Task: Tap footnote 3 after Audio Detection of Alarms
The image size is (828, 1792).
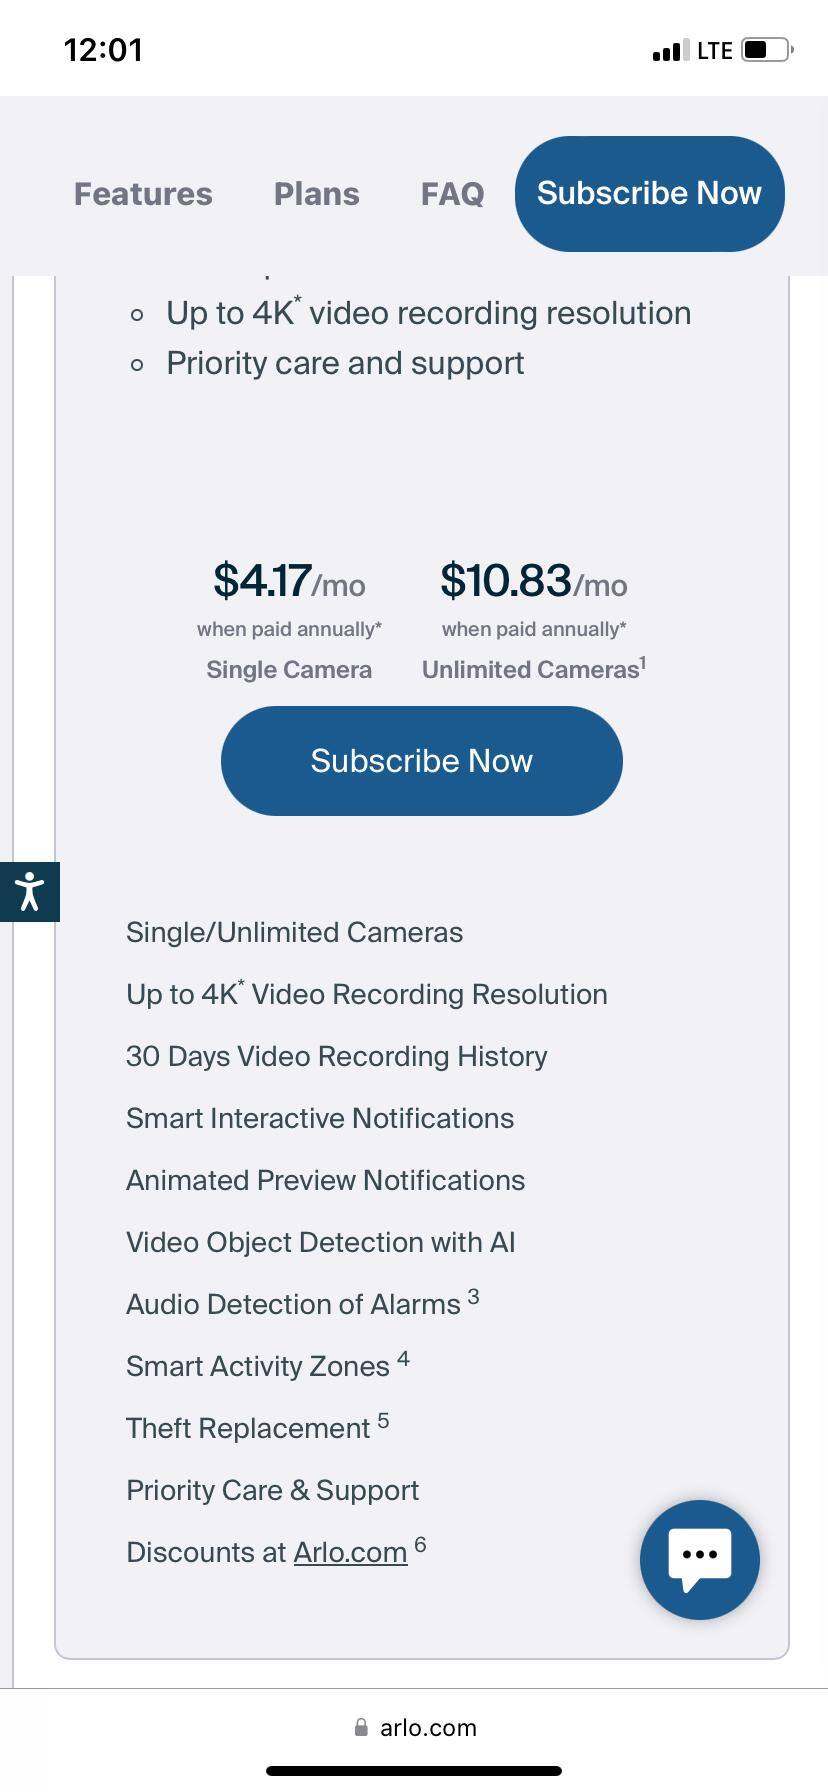Action: pyautogui.click(x=473, y=1297)
